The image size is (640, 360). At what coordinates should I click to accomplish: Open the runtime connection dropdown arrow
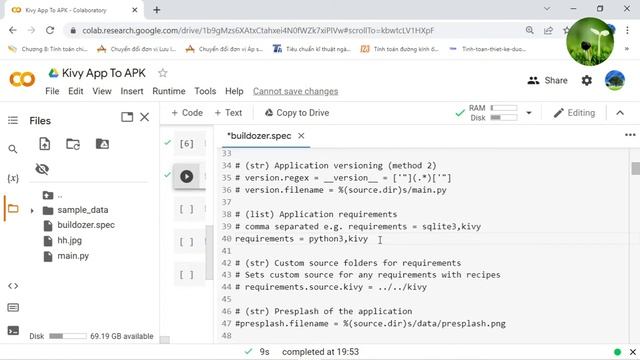point(529,113)
